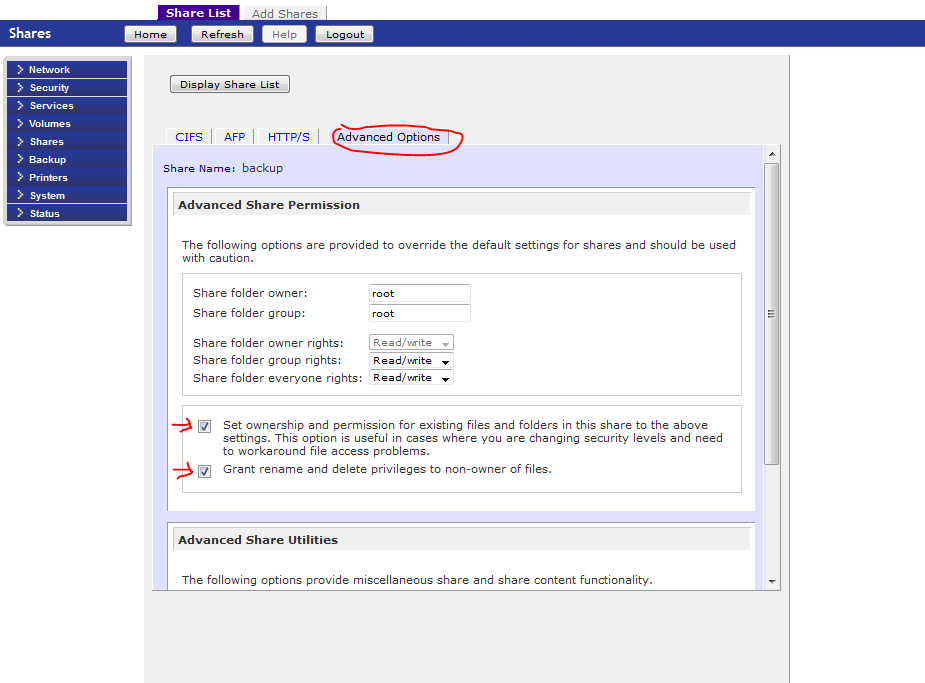Image resolution: width=925 pixels, height=683 pixels.
Task: Click the Status menu arrow icon
Action: (20, 214)
